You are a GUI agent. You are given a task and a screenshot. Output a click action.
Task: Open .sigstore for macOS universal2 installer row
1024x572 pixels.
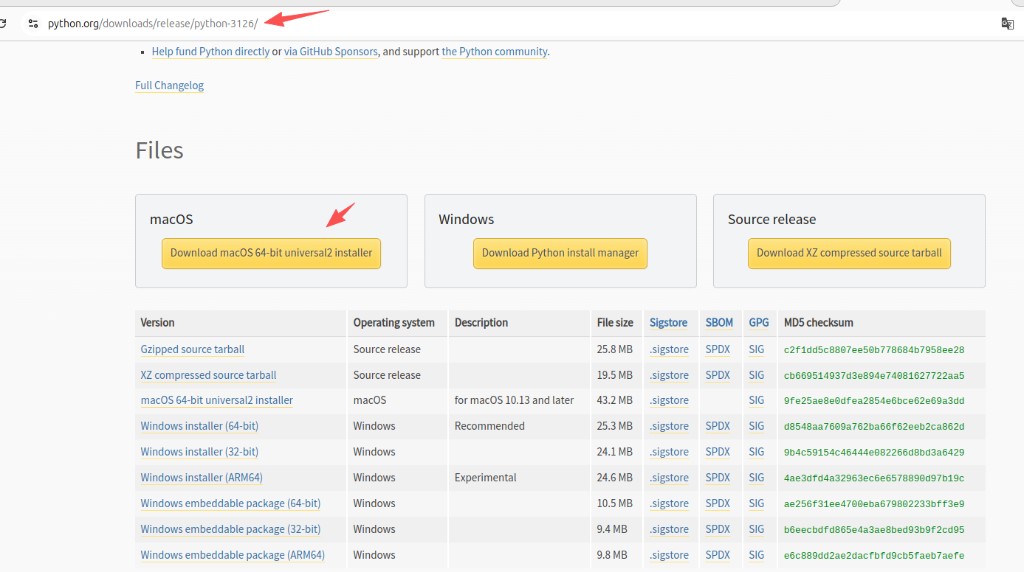pos(669,400)
